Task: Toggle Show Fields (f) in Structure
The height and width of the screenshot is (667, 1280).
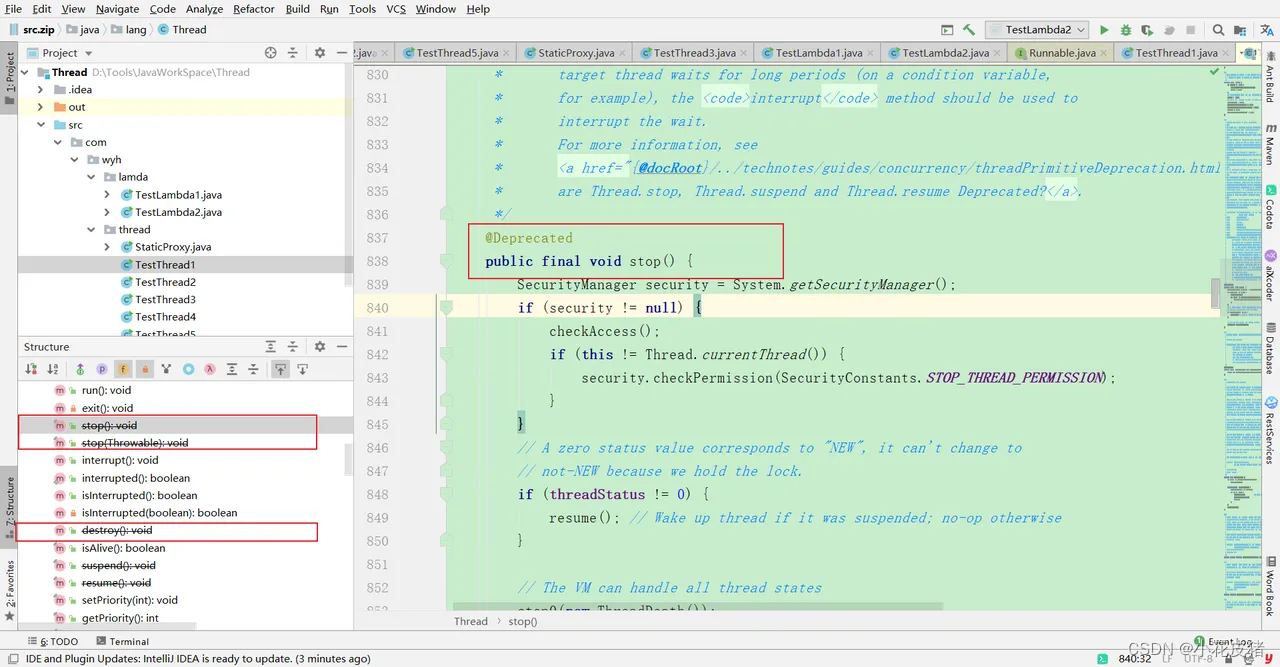Action: [x=123, y=369]
